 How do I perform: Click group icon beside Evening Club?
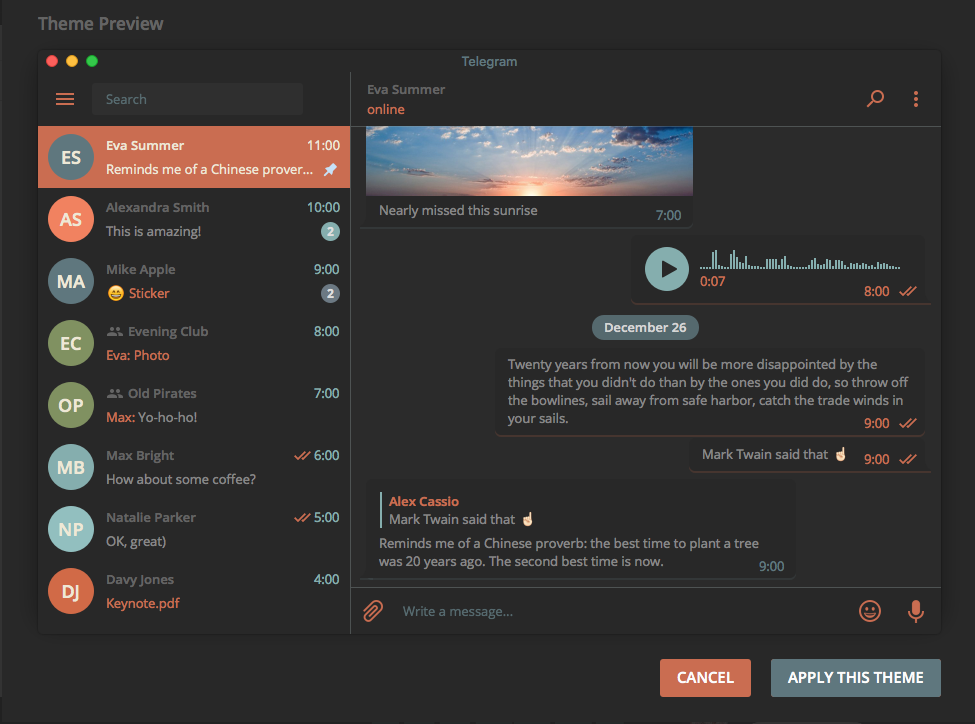114,332
